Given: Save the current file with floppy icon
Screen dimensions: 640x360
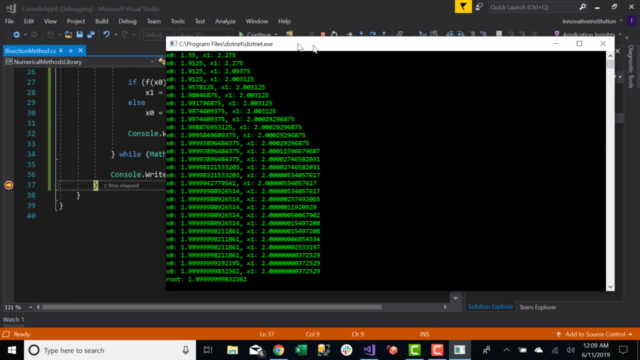Looking at the screenshot, I should click(80, 35).
